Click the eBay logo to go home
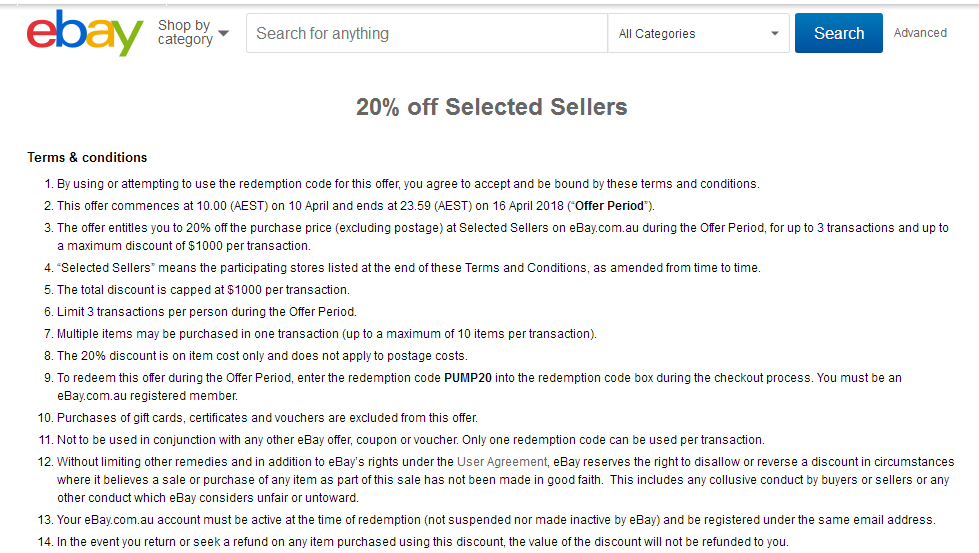 click(85, 33)
